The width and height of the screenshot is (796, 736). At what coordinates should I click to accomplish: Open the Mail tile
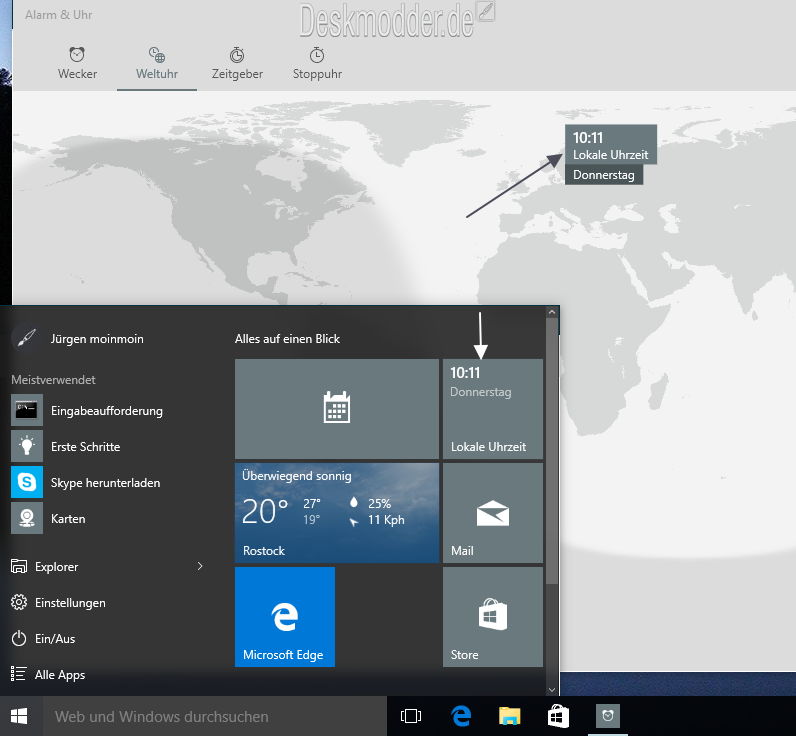pyautogui.click(x=493, y=513)
